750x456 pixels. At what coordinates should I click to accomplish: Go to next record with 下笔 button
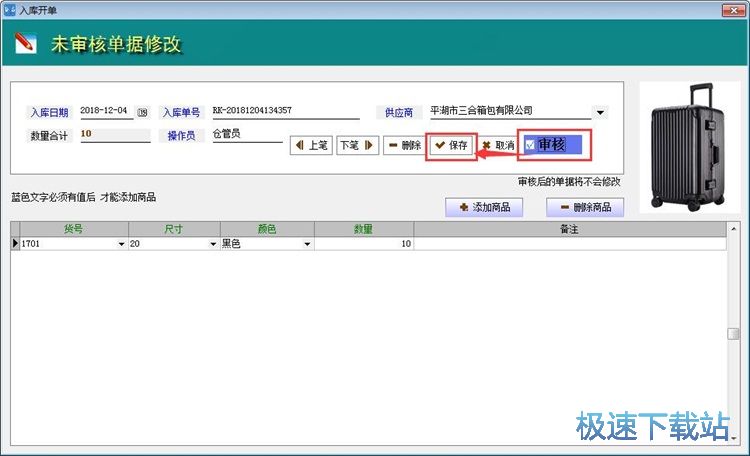357,145
